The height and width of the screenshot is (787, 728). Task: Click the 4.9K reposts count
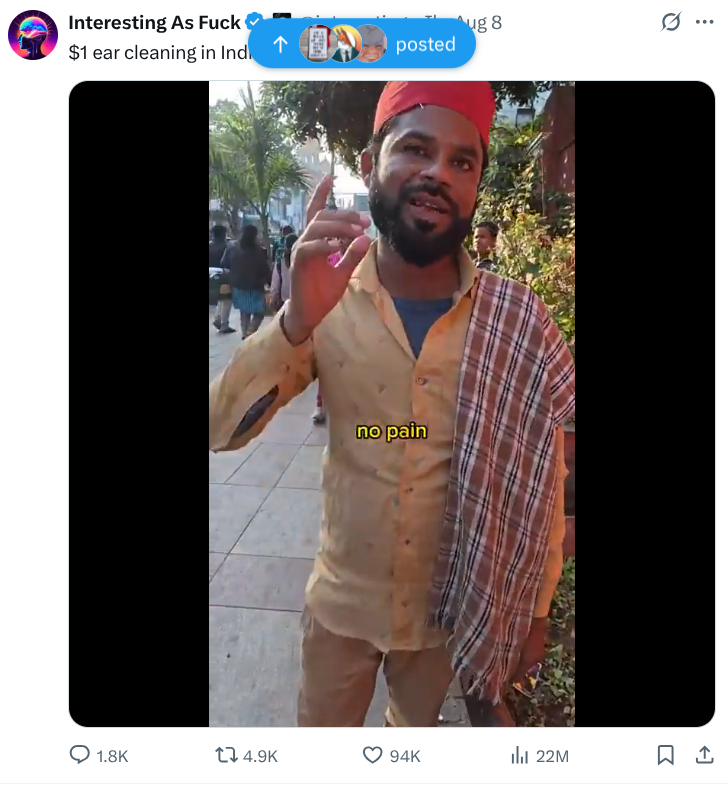click(260, 756)
